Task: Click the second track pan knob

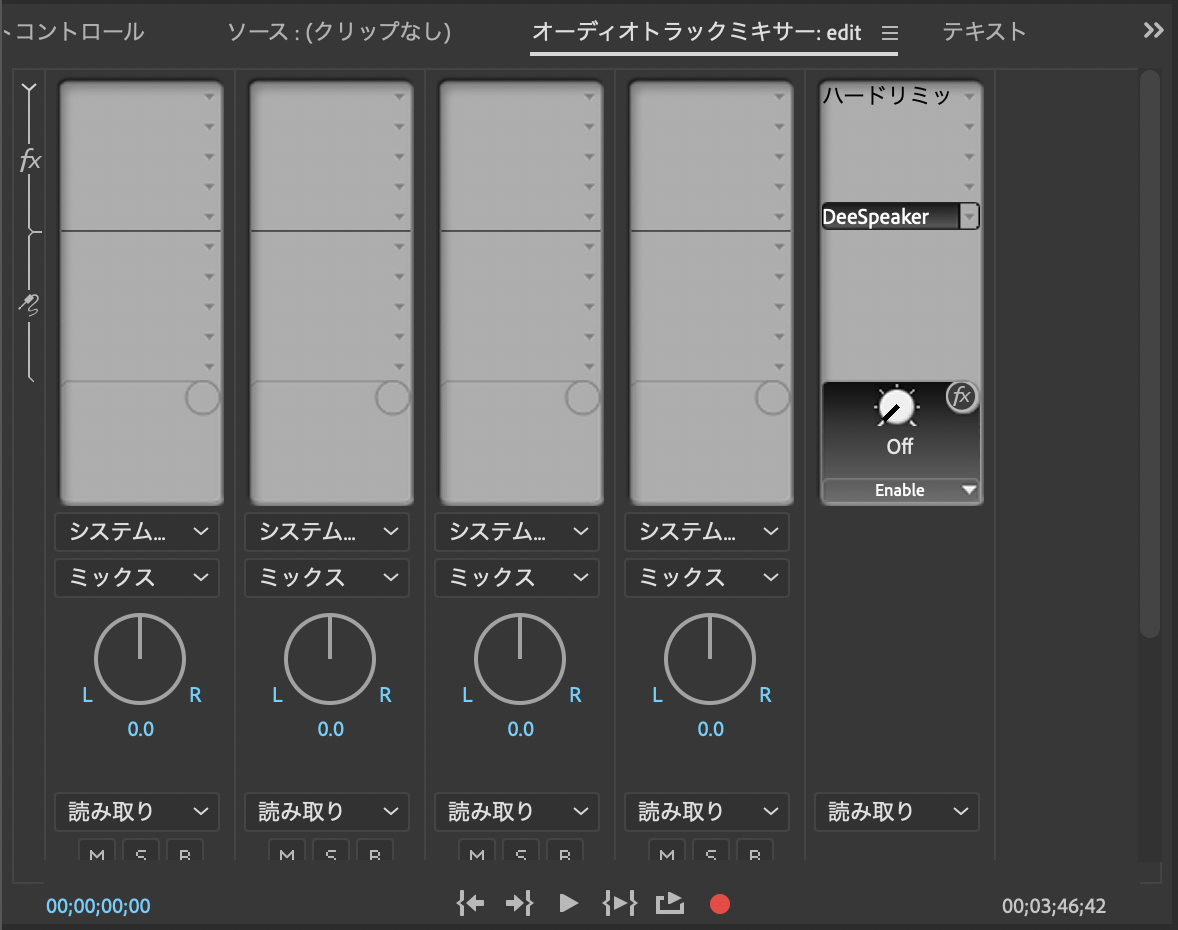Action: click(330, 659)
